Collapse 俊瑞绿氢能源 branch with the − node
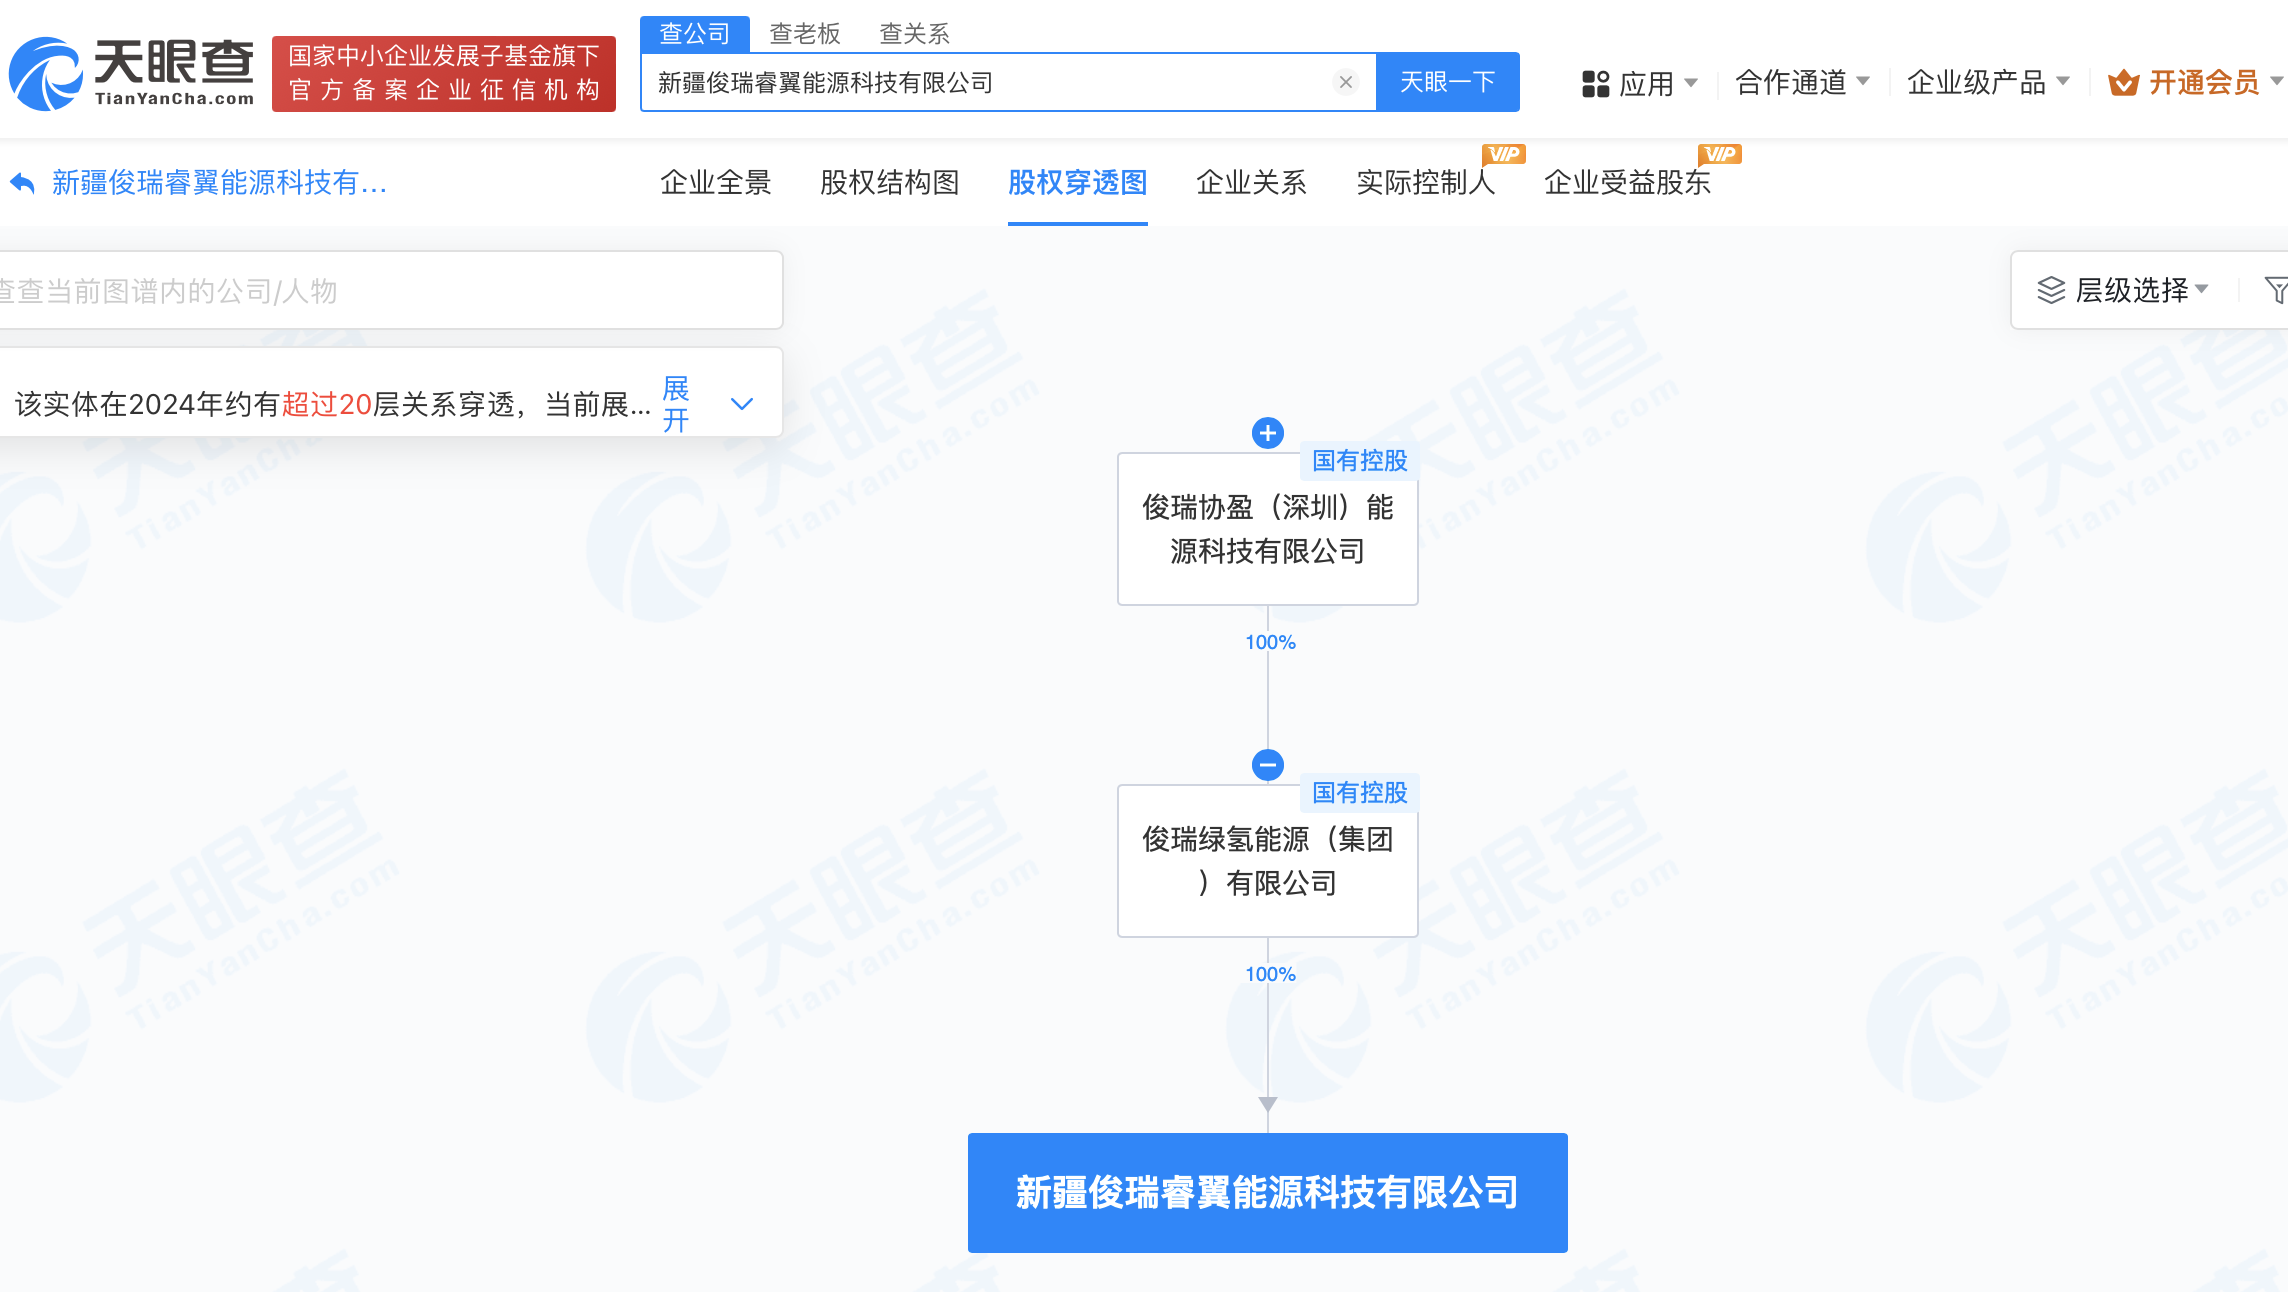2288x1292 pixels. [1267, 765]
